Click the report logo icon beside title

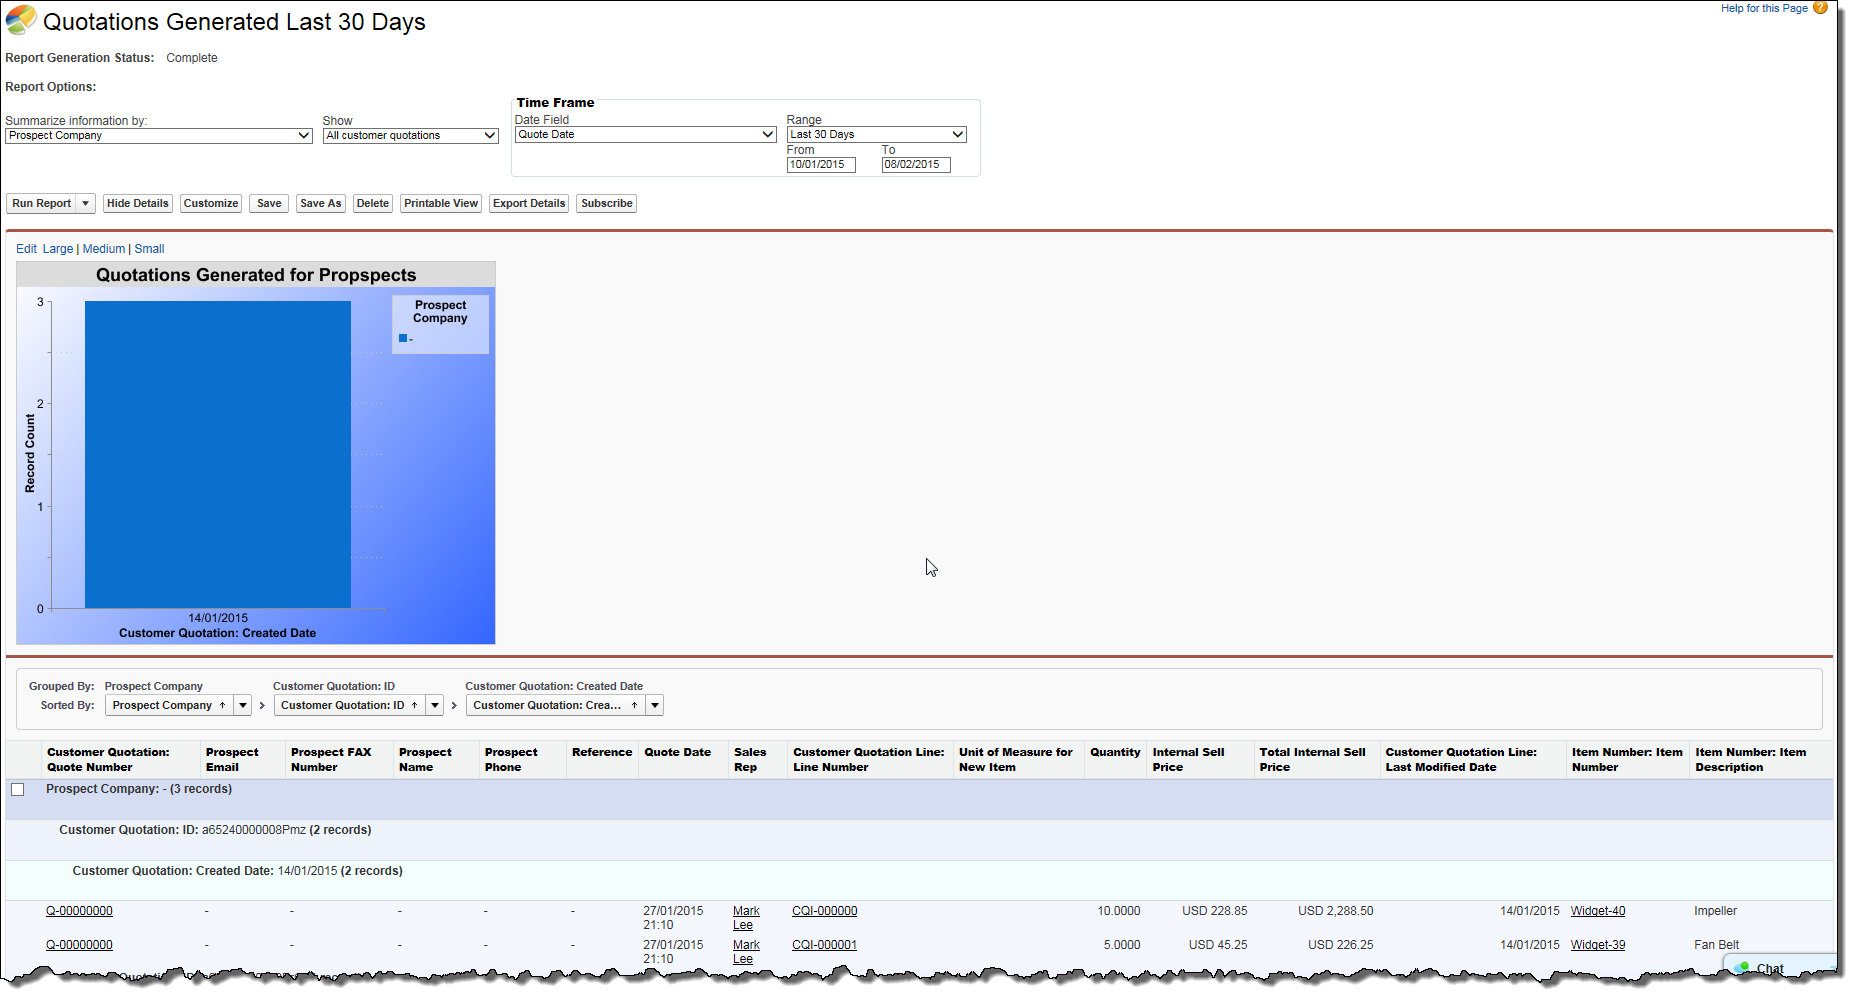click(21, 20)
